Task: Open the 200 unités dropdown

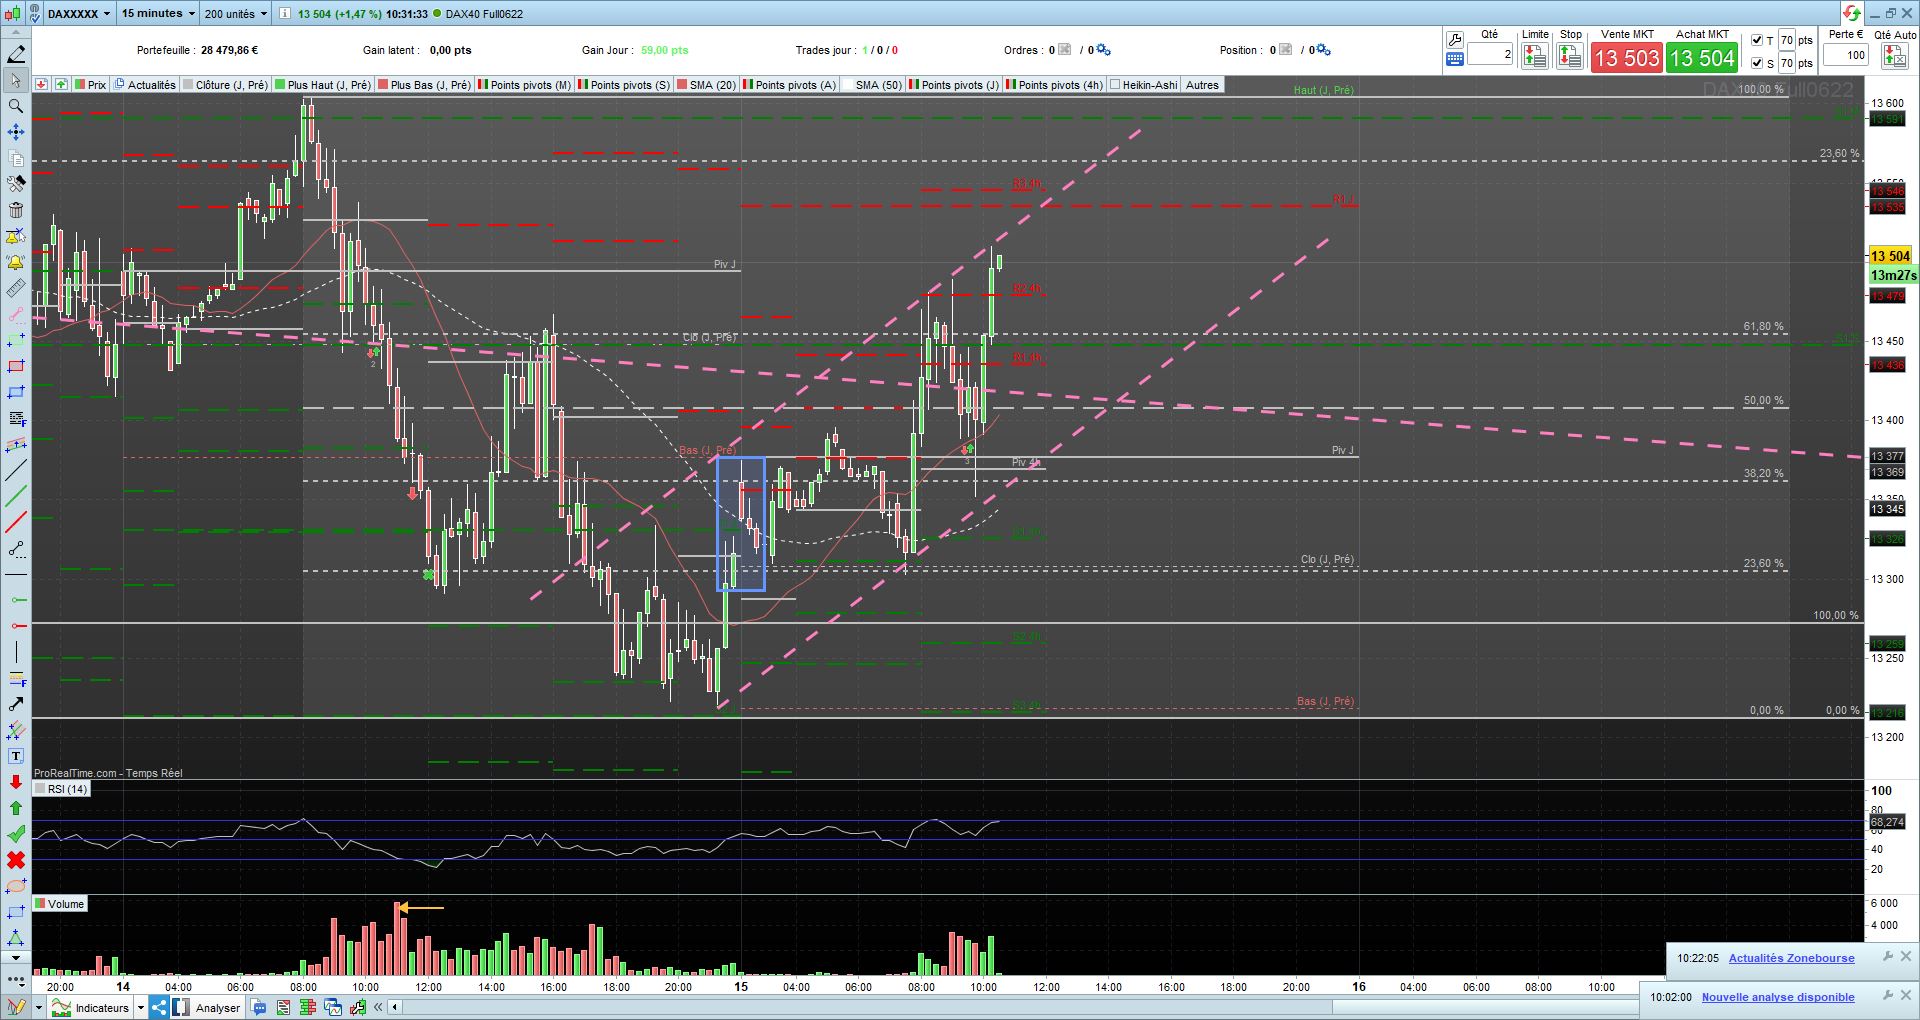Action: [236, 14]
